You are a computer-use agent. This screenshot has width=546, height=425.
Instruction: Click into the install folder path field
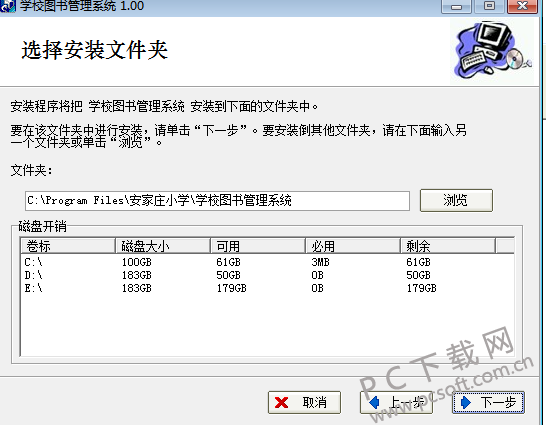pyautogui.click(x=217, y=201)
